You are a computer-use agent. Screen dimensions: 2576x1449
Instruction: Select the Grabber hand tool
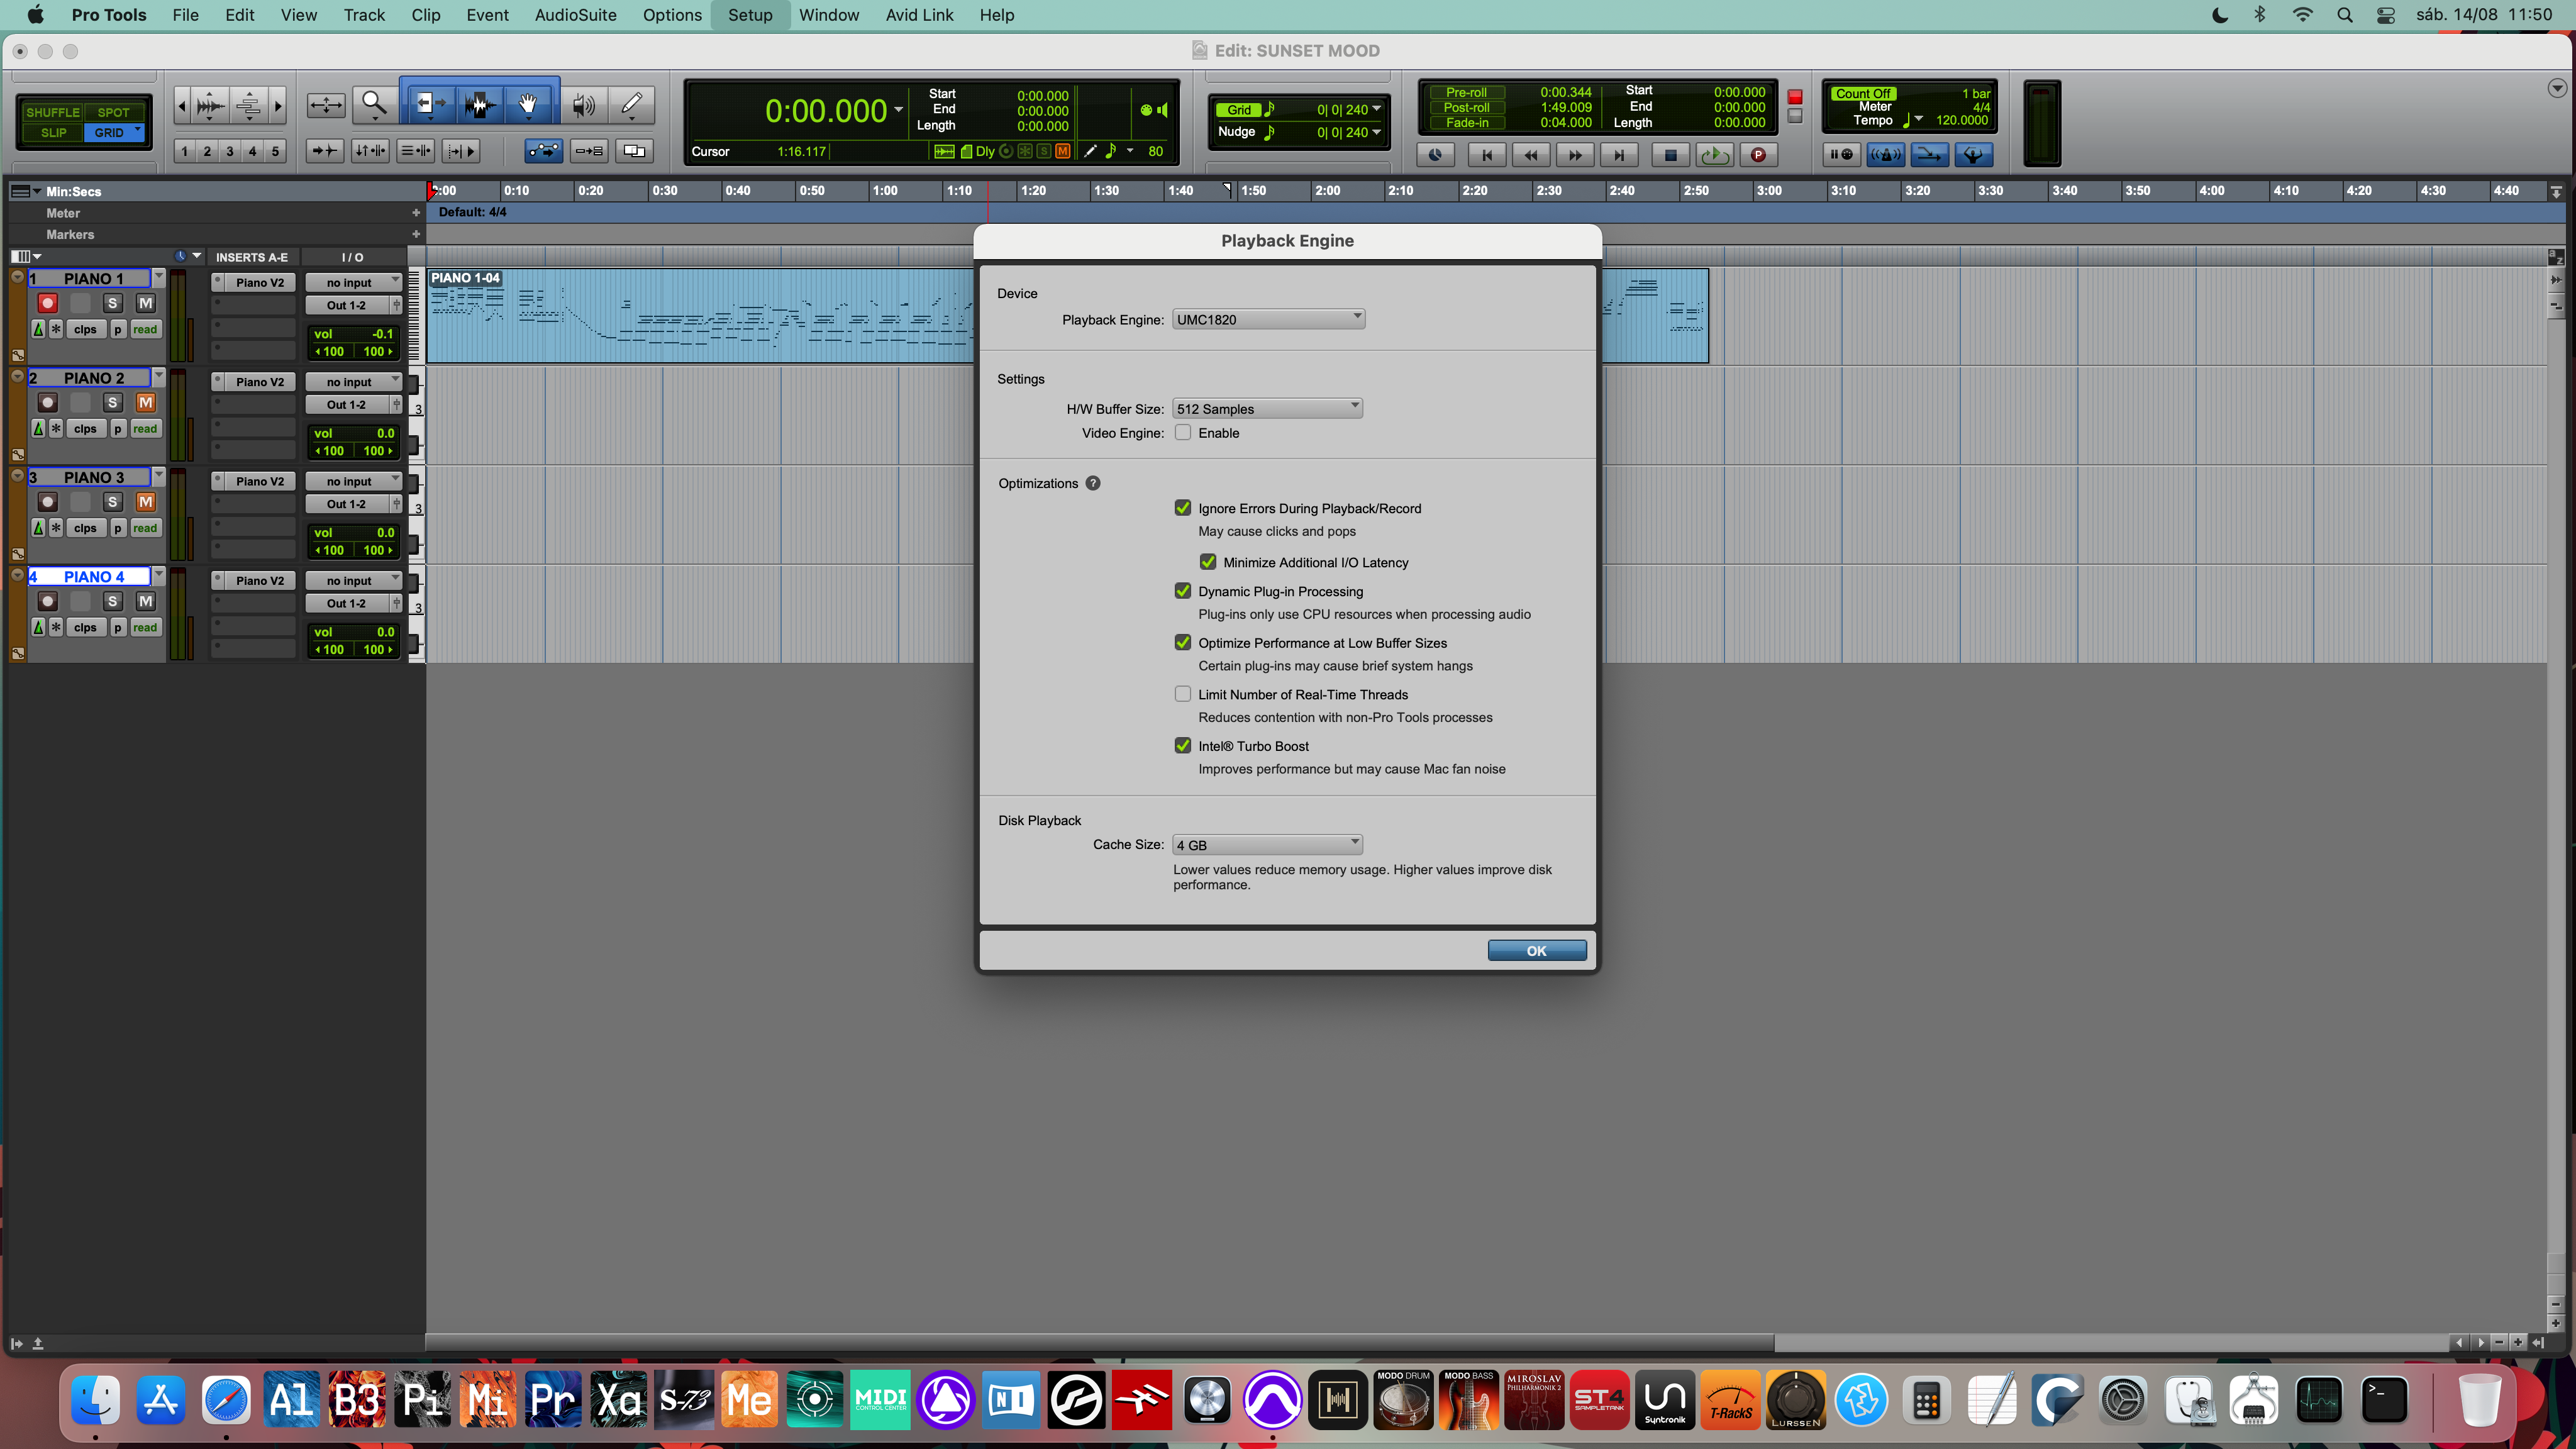pos(528,104)
